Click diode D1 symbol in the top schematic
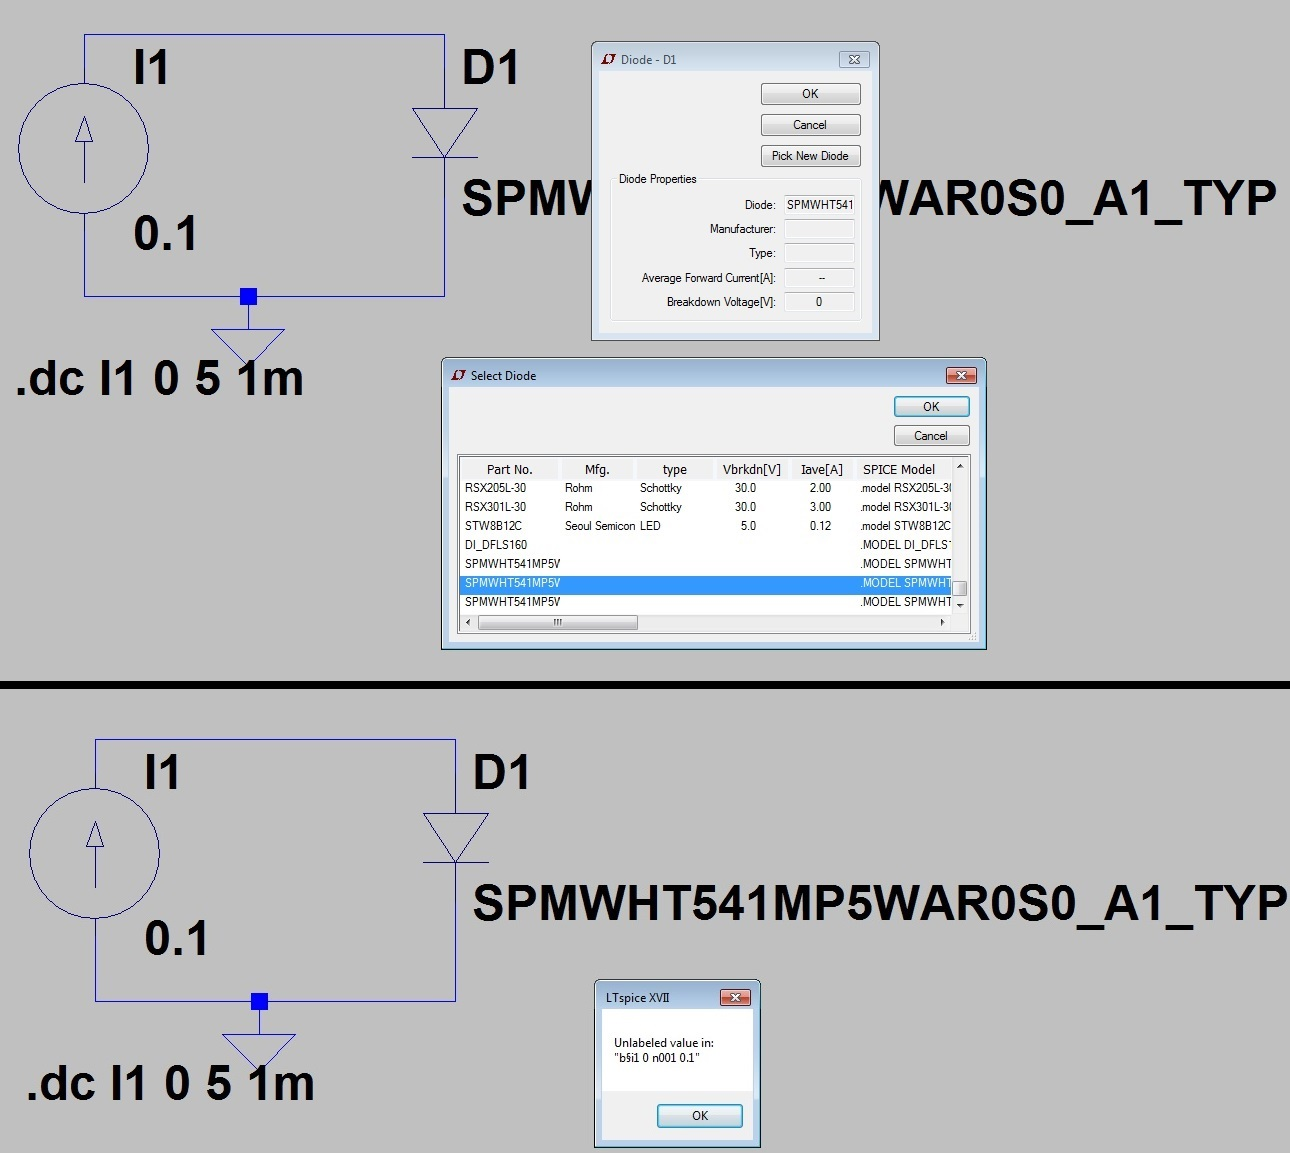Screen dimensions: 1290x1153 [x=445, y=133]
